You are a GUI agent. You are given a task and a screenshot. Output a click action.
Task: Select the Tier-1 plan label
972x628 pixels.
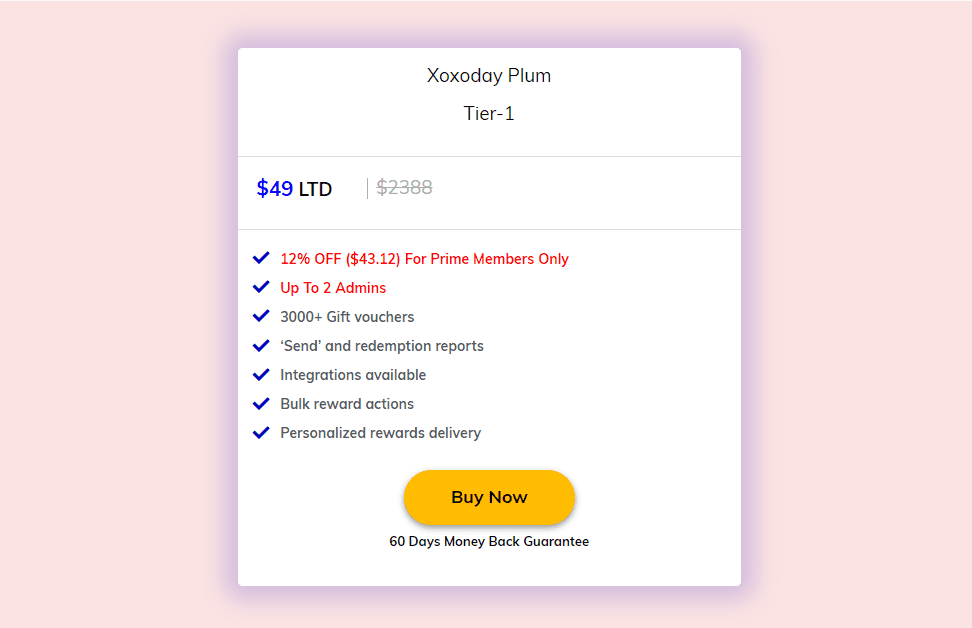[x=489, y=113]
